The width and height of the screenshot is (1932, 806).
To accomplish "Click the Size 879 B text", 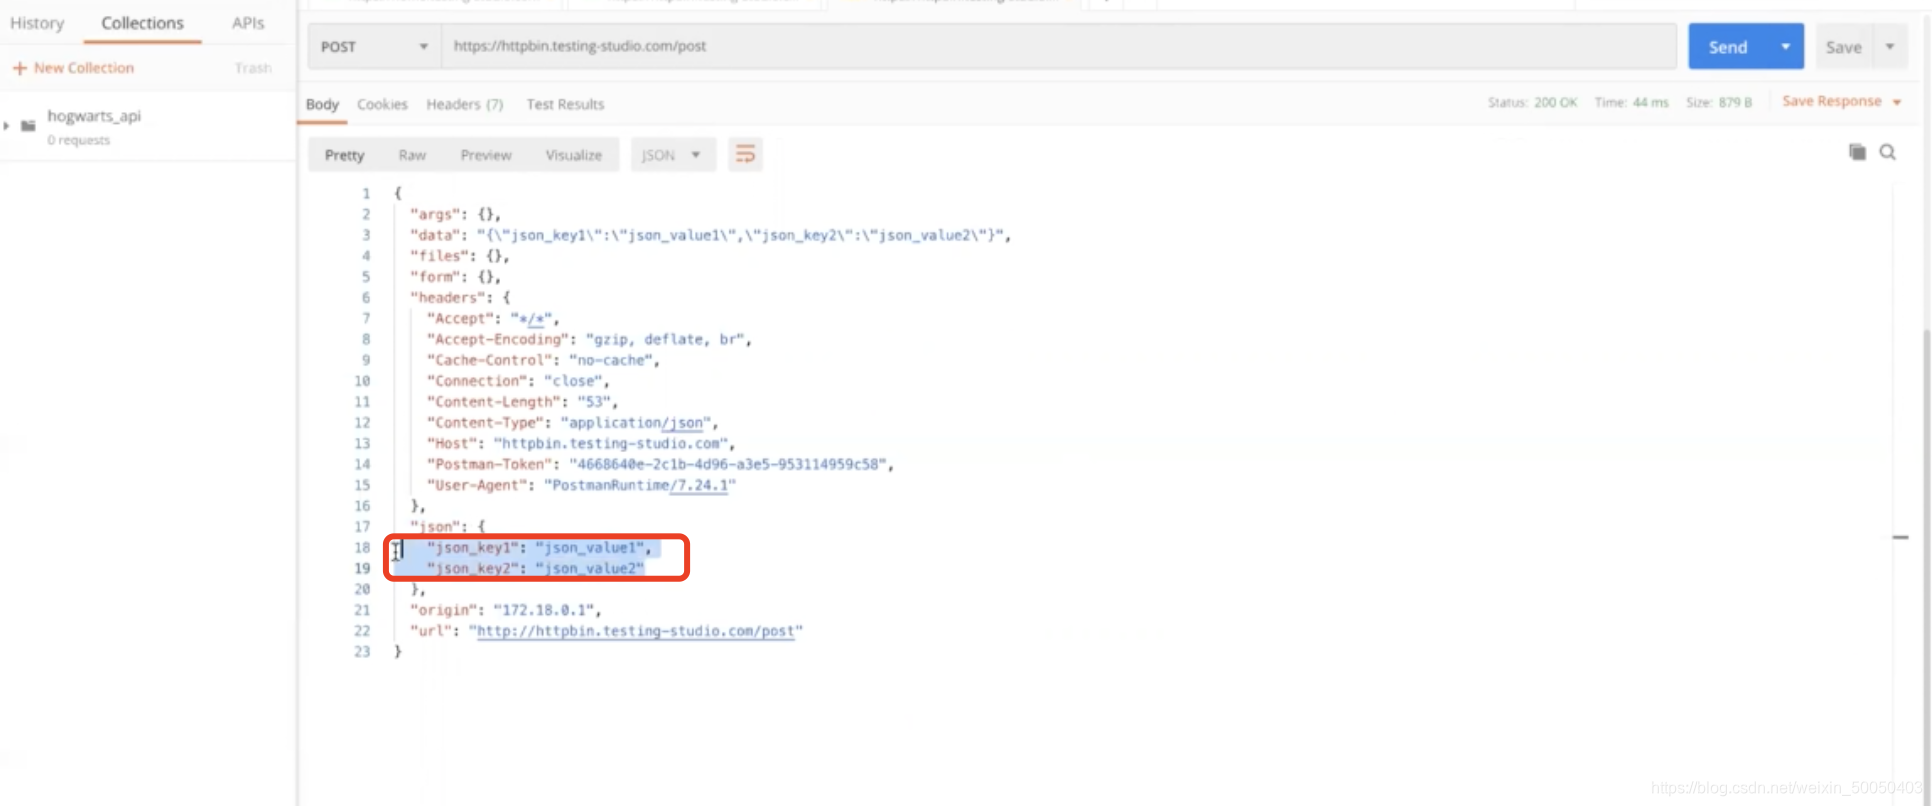I will pyautogui.click(x=1718, y=102).
